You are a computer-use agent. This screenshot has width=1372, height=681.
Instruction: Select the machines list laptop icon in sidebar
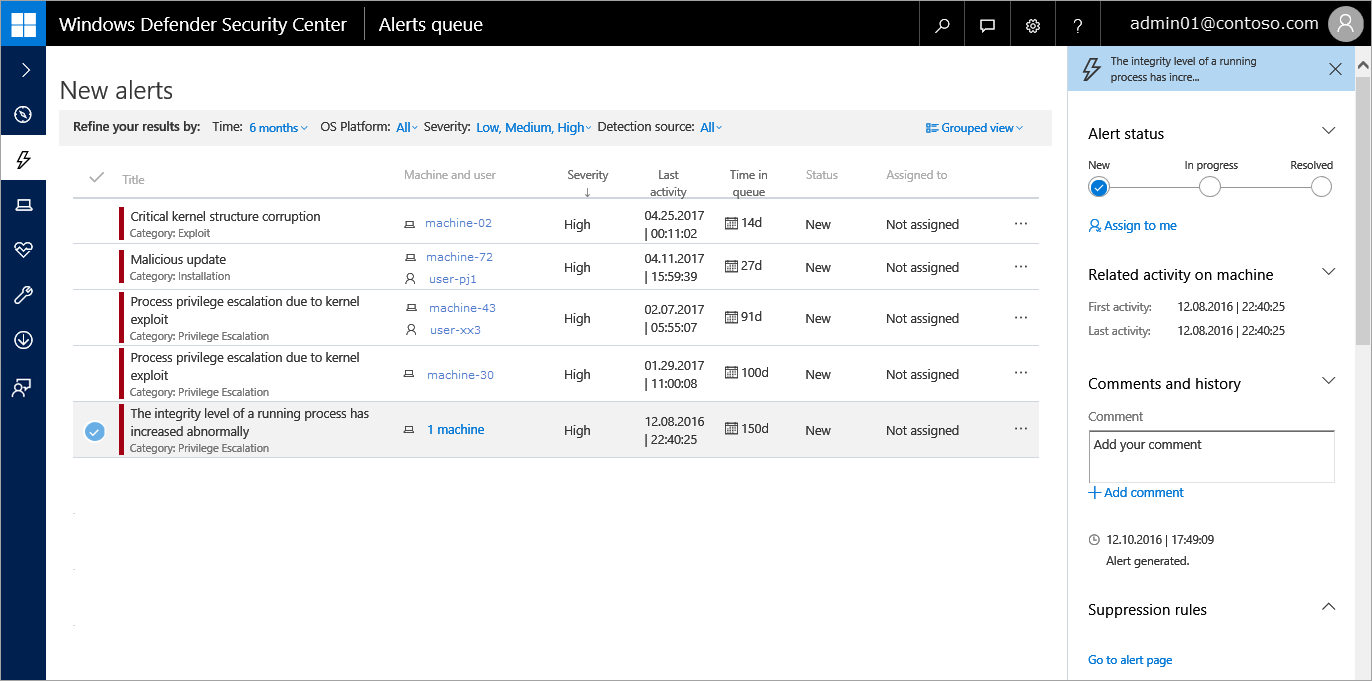coord(23,205)
